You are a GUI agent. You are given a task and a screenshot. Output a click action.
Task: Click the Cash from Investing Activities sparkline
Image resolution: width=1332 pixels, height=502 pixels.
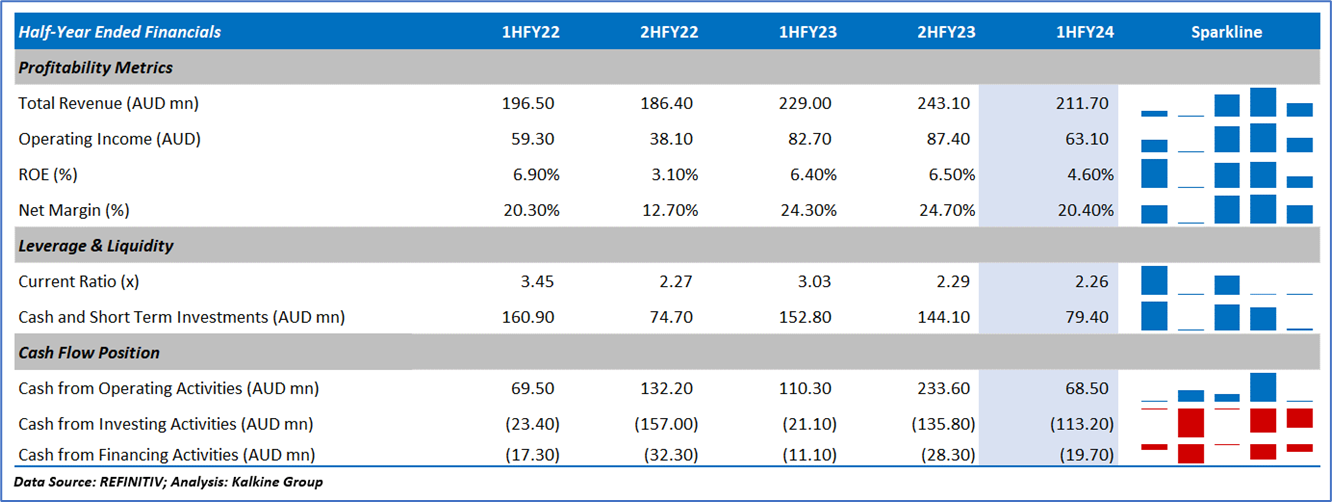point(1226,420)
